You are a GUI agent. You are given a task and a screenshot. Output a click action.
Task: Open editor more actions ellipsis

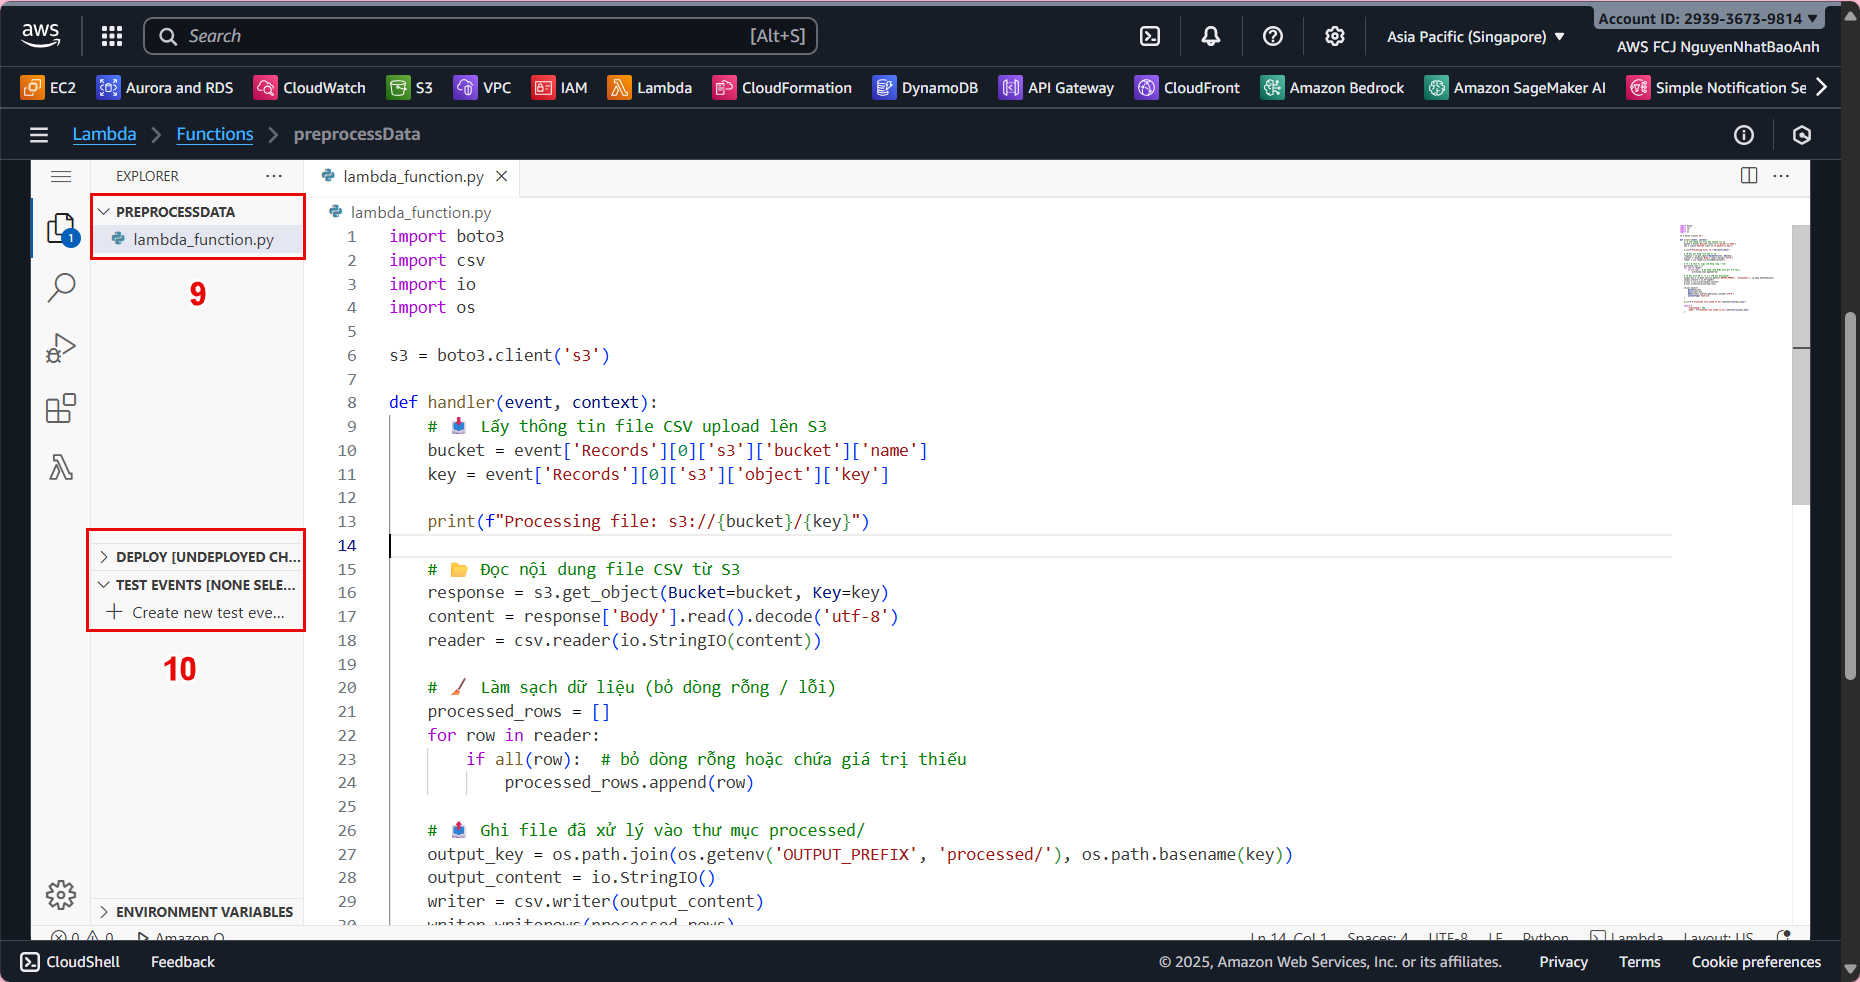tap(1781, 176)
